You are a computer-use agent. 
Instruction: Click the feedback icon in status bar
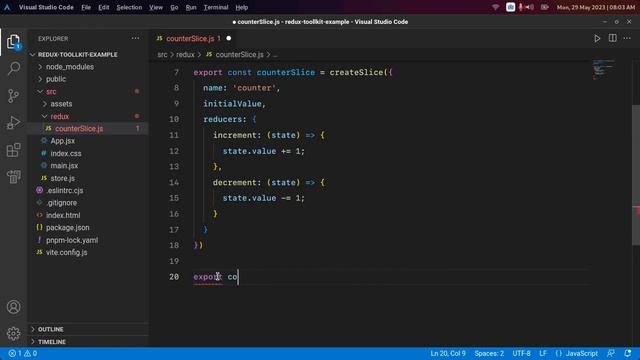(611, 353)
